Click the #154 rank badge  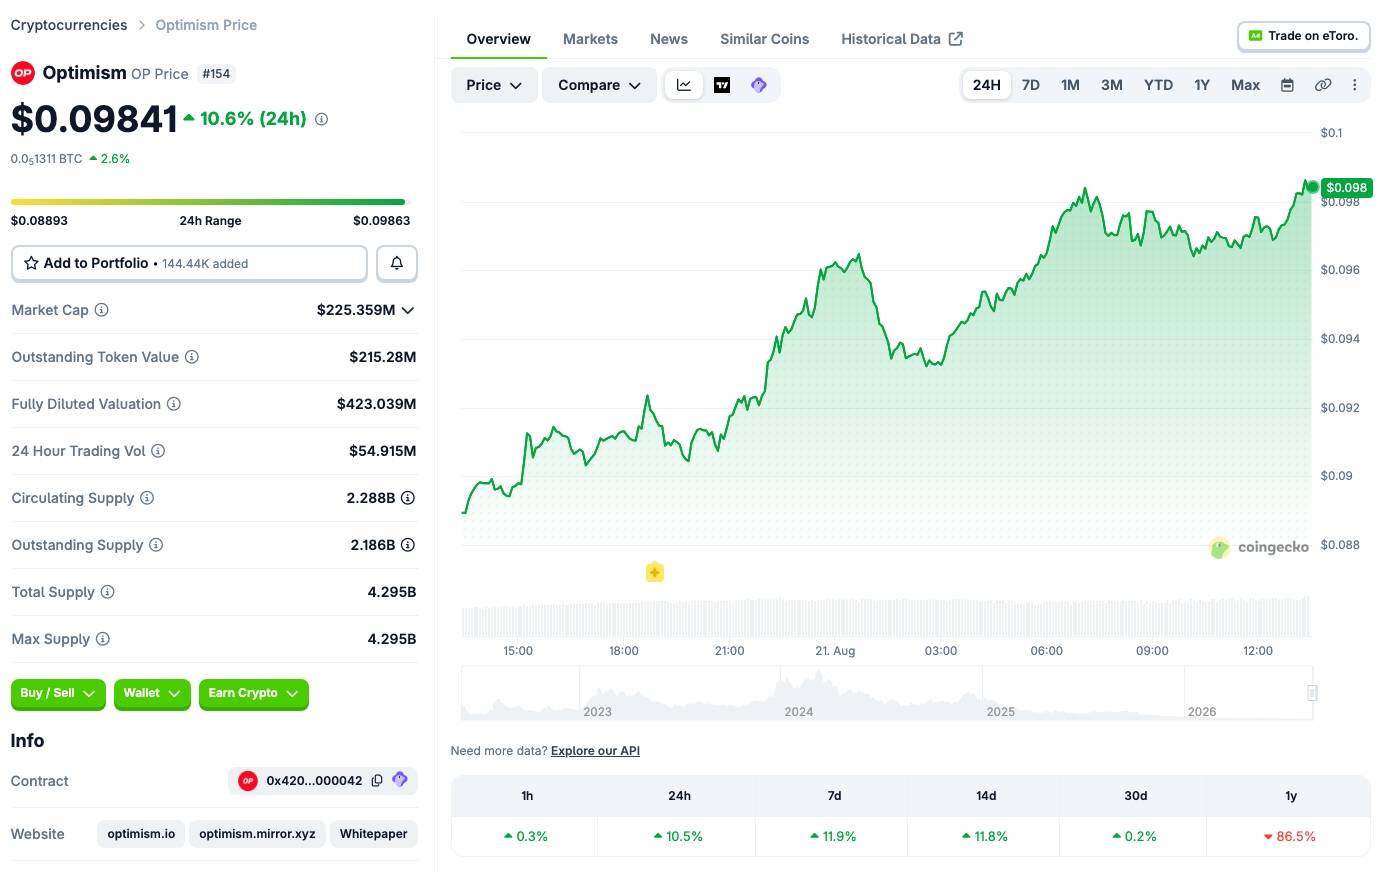(x=216, y=74)
